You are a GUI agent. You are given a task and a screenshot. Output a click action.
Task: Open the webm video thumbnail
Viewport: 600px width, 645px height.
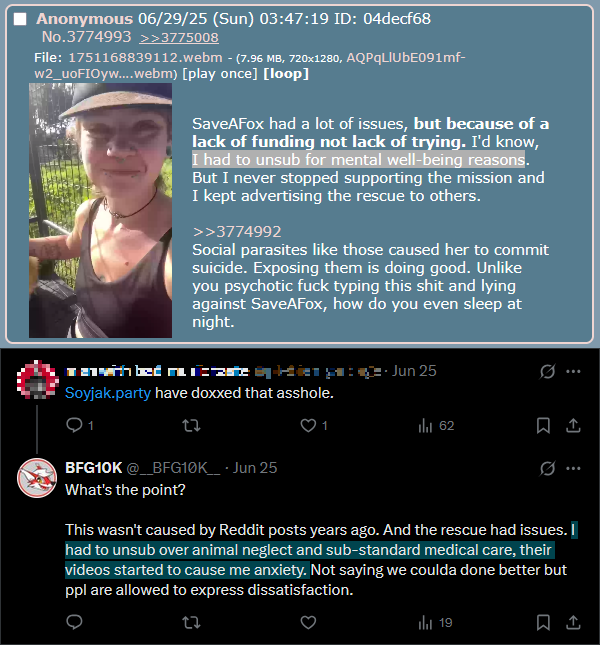click(100, 210)
